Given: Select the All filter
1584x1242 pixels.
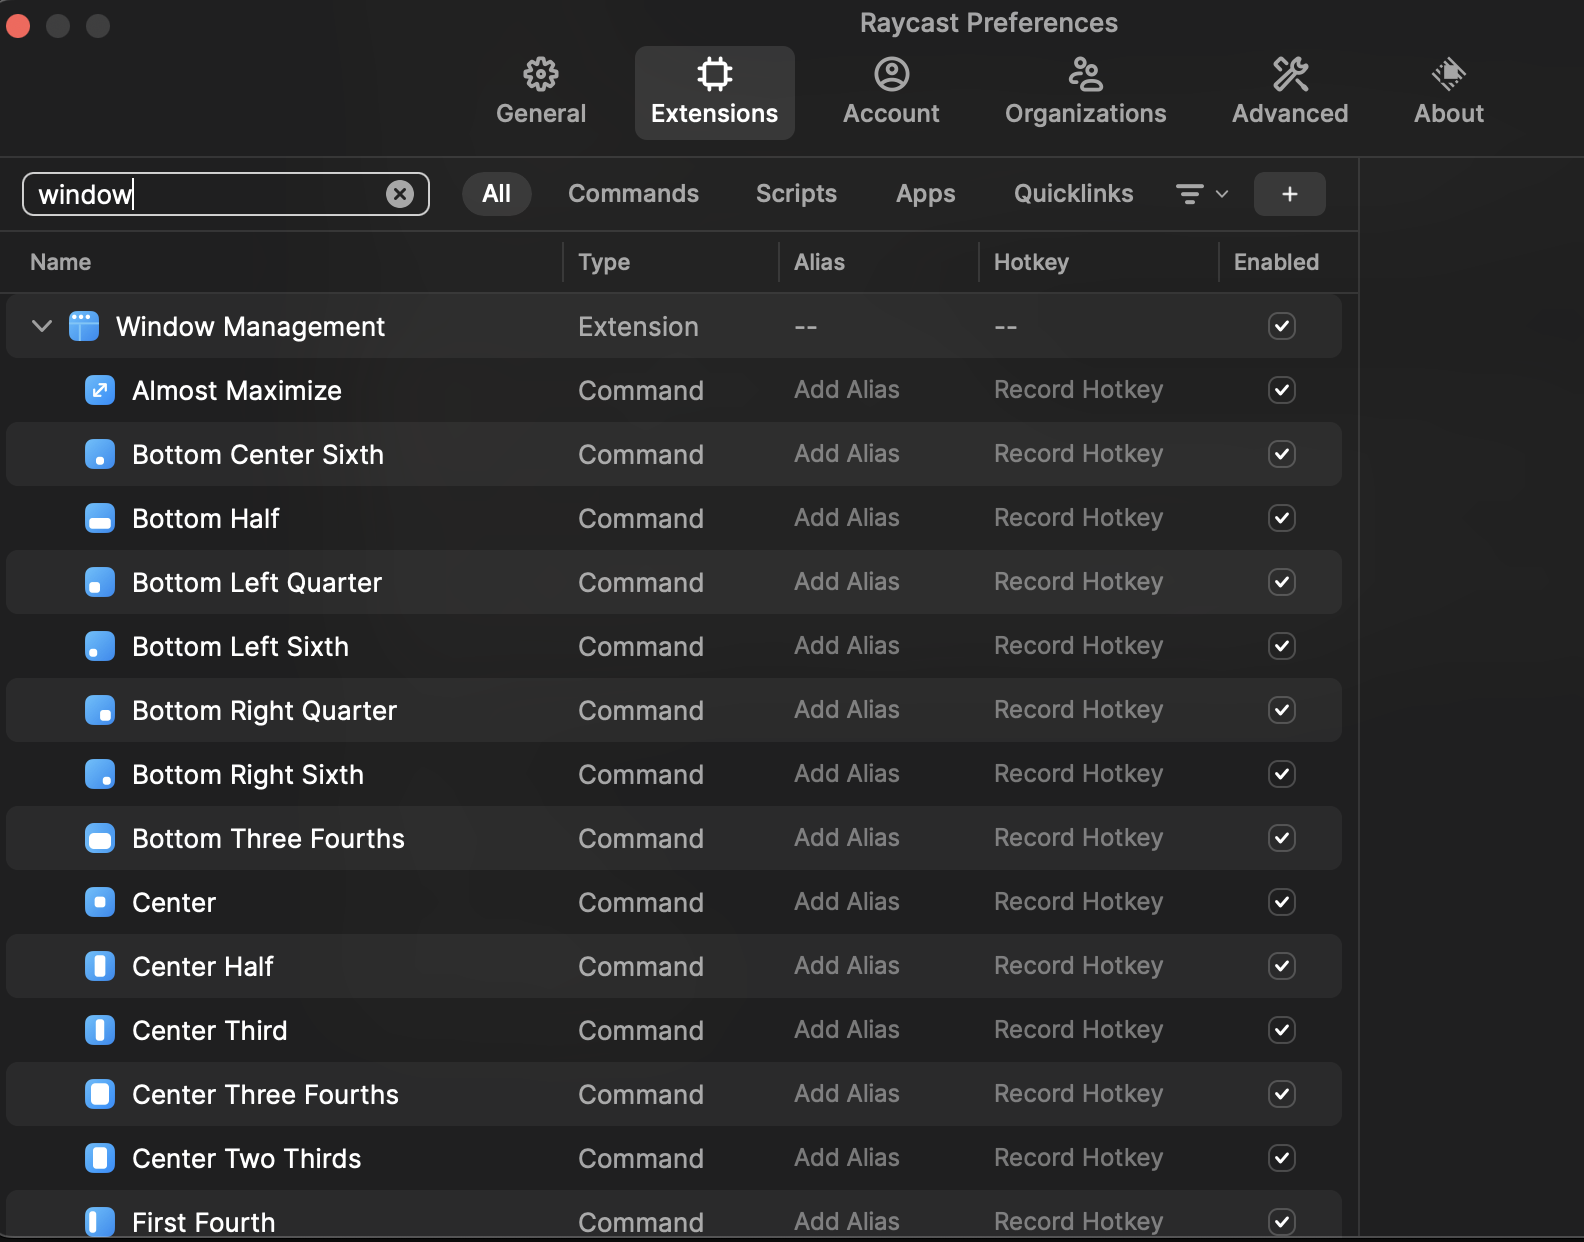Looking at the screenshot, I should 496,194.
